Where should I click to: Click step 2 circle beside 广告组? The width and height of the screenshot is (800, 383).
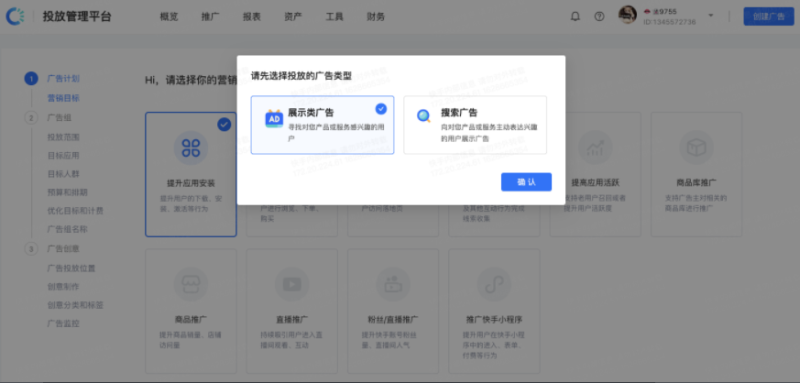tap(31, 118)
